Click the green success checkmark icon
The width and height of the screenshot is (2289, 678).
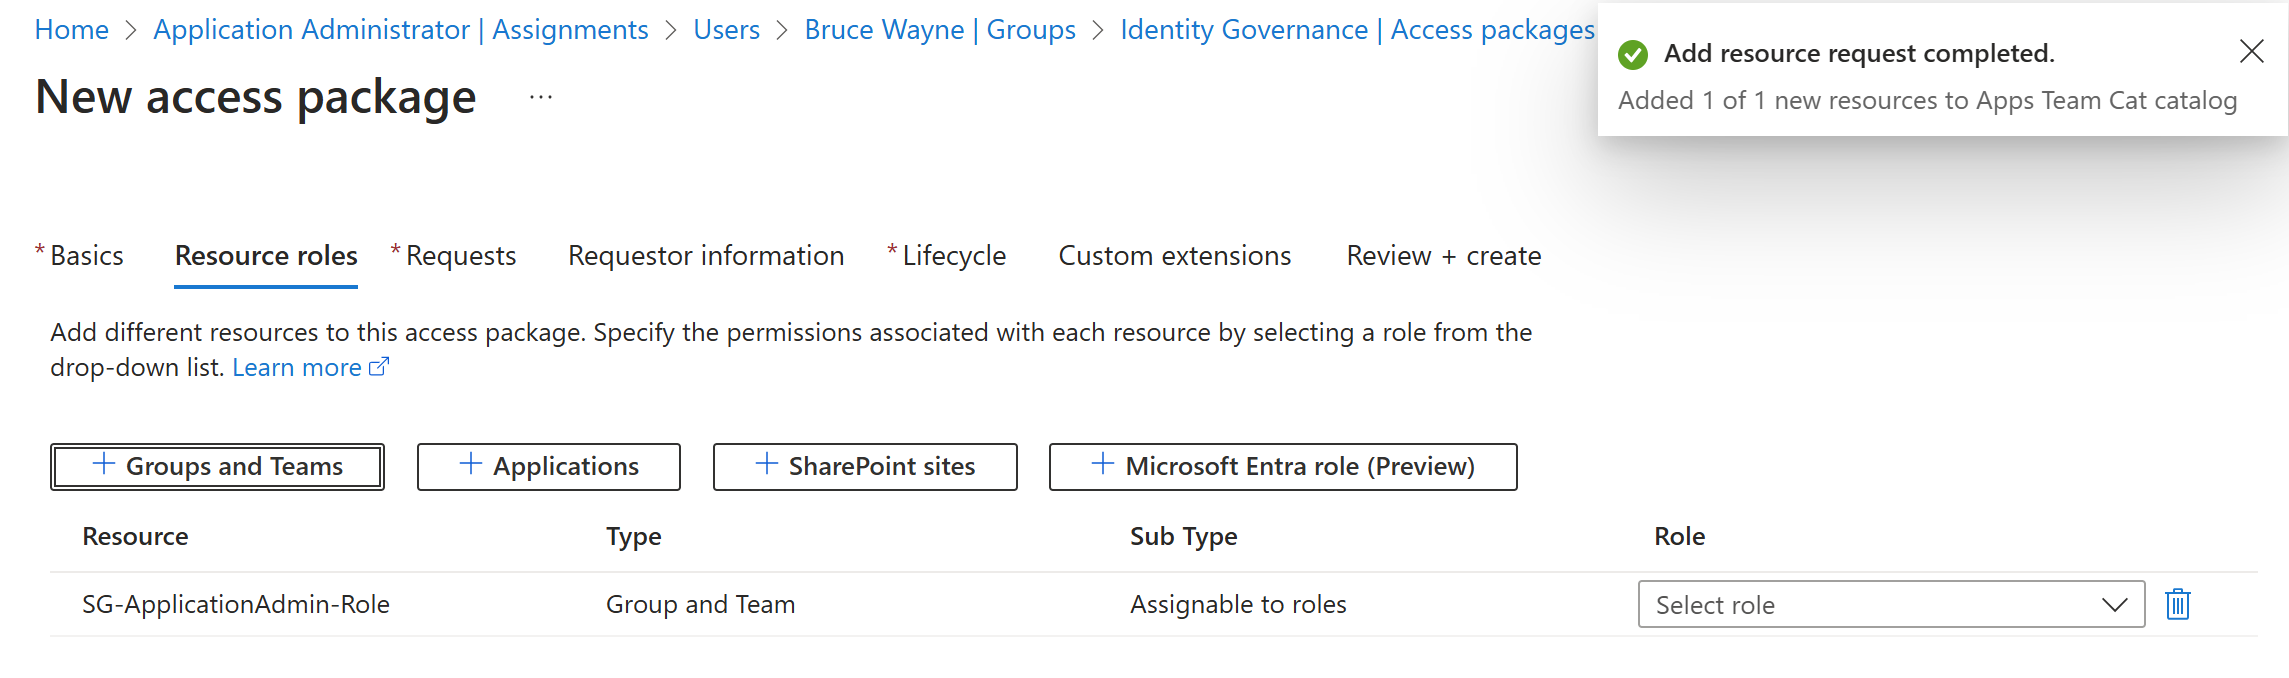click(1633, 54)
